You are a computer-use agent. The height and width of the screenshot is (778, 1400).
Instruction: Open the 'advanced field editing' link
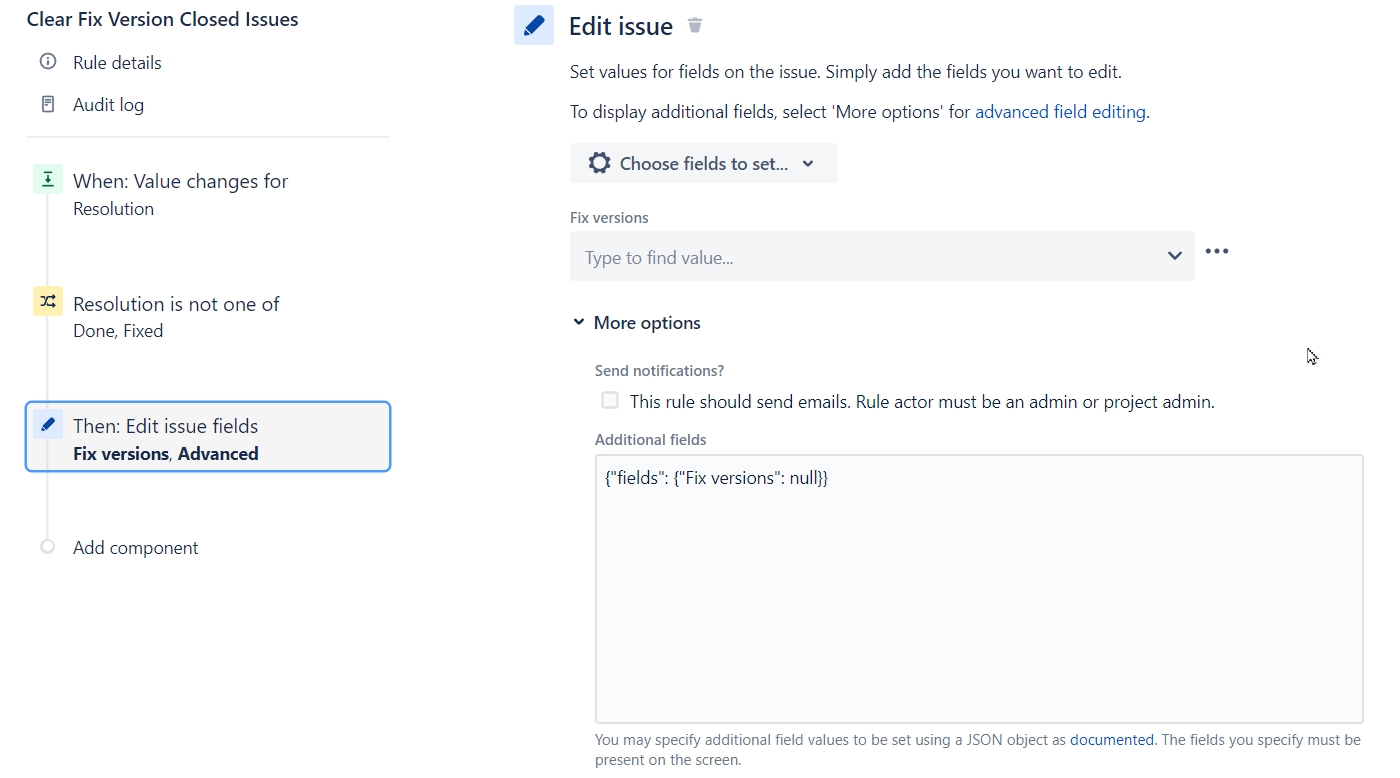1060,111
